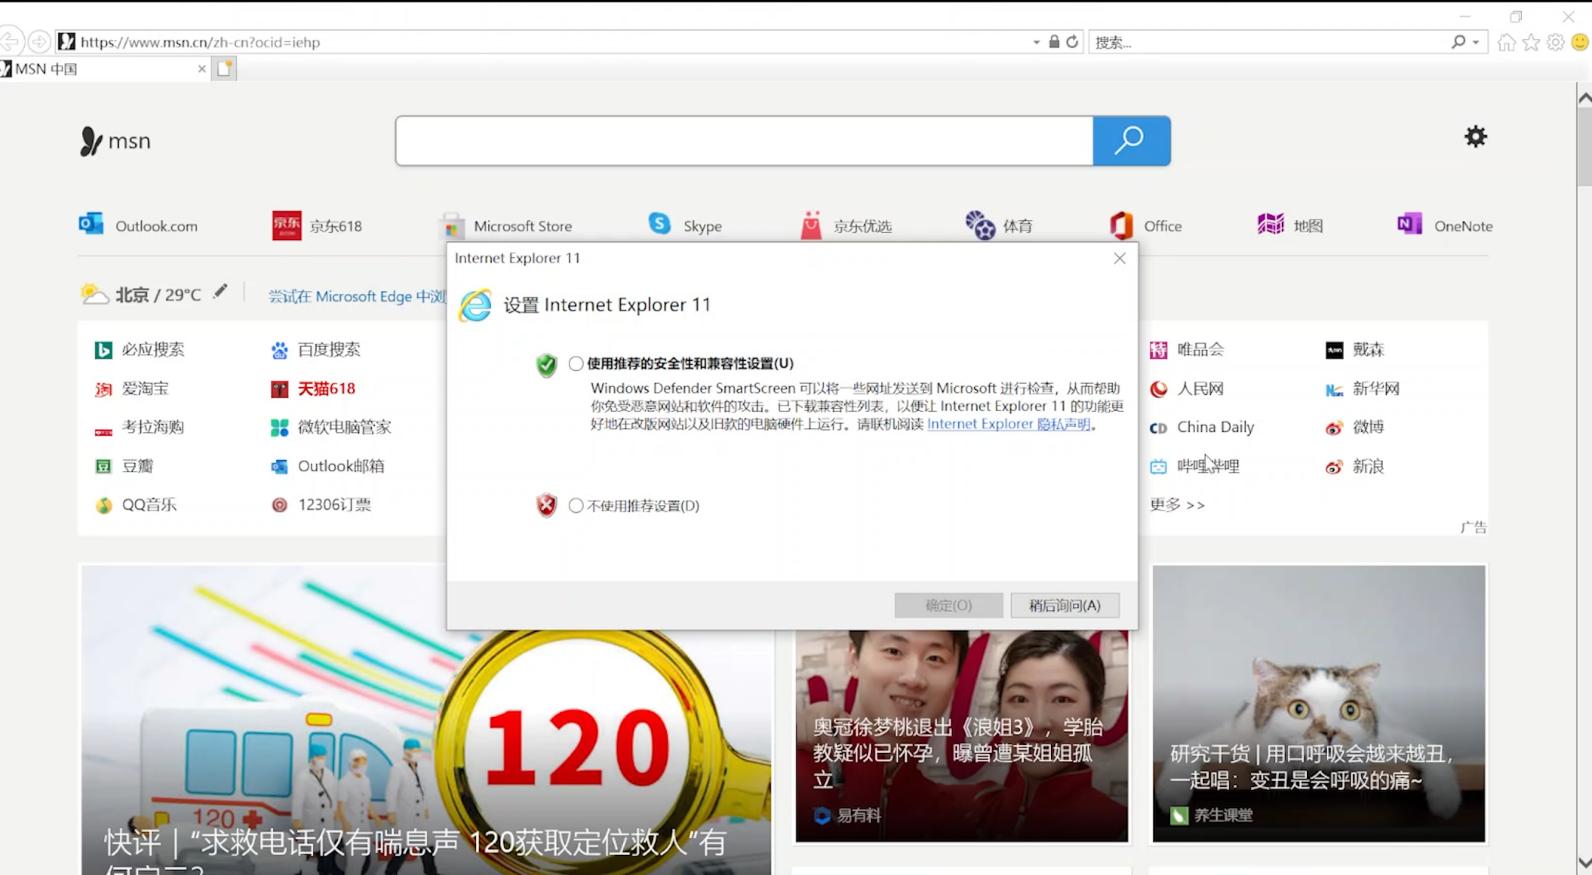Screen dimensions: 1592x875
Task: Click the browser refresh icon
Action: click(1072, 42)
